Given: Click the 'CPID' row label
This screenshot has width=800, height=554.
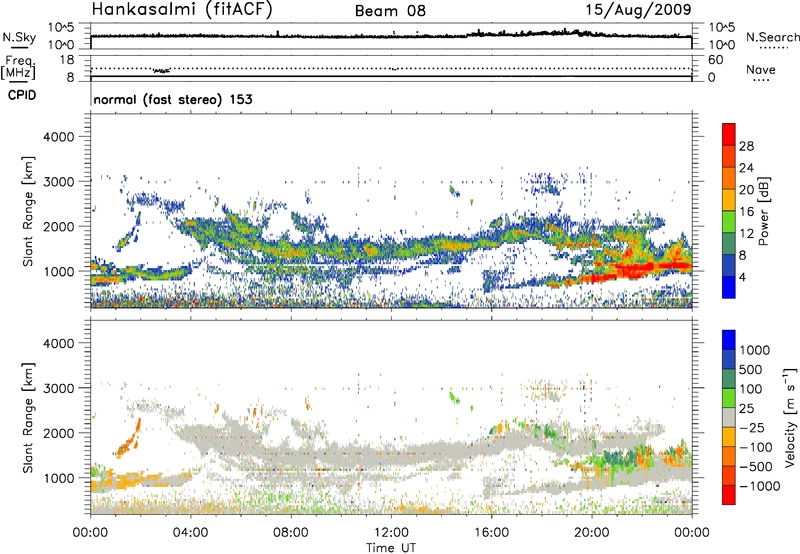Looking at the screenshot, I should [22, 95].
